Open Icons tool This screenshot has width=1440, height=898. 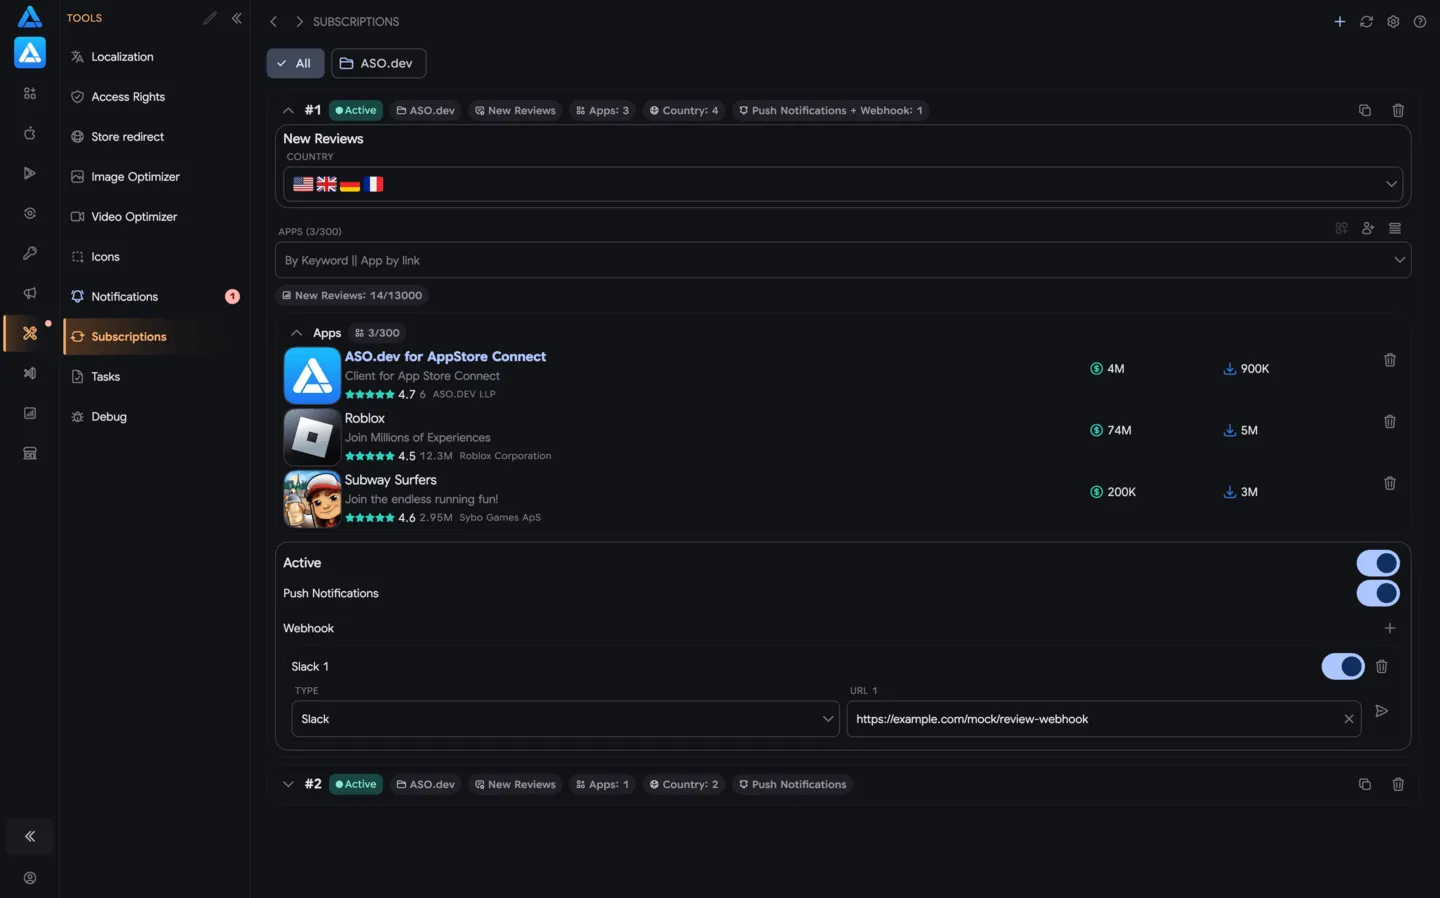pos(155,257)
